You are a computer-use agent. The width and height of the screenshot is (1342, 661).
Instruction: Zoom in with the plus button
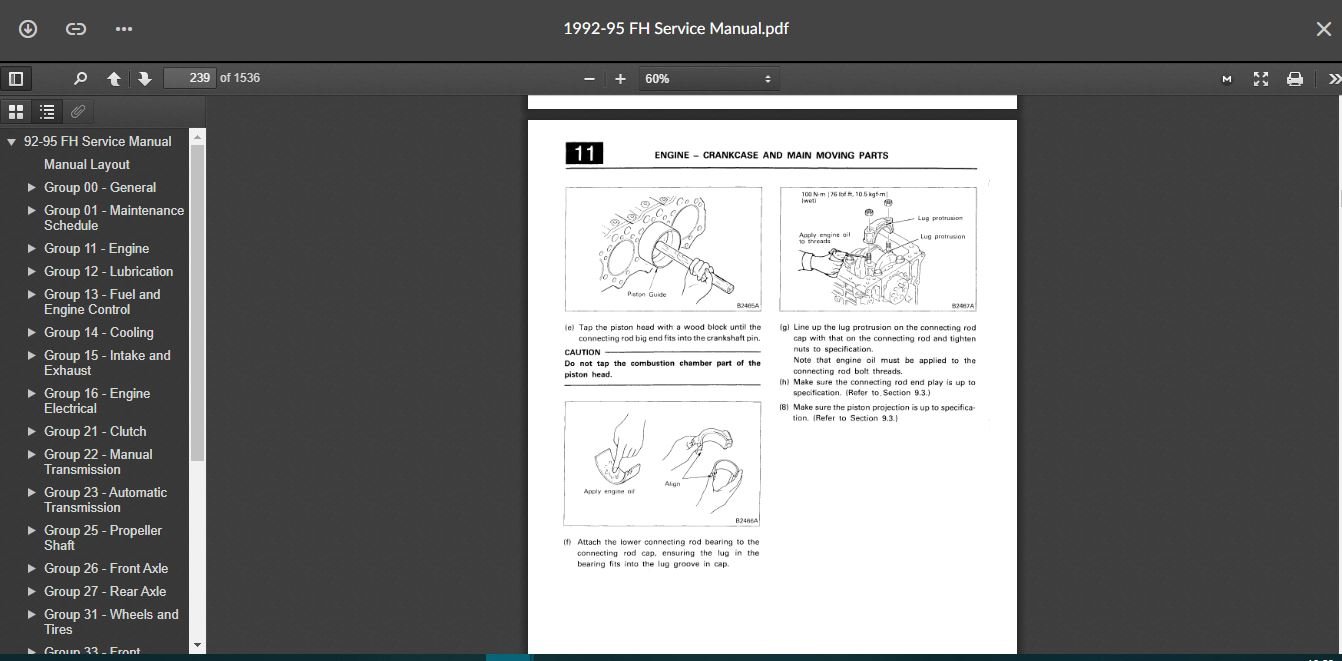pos(620,78)
